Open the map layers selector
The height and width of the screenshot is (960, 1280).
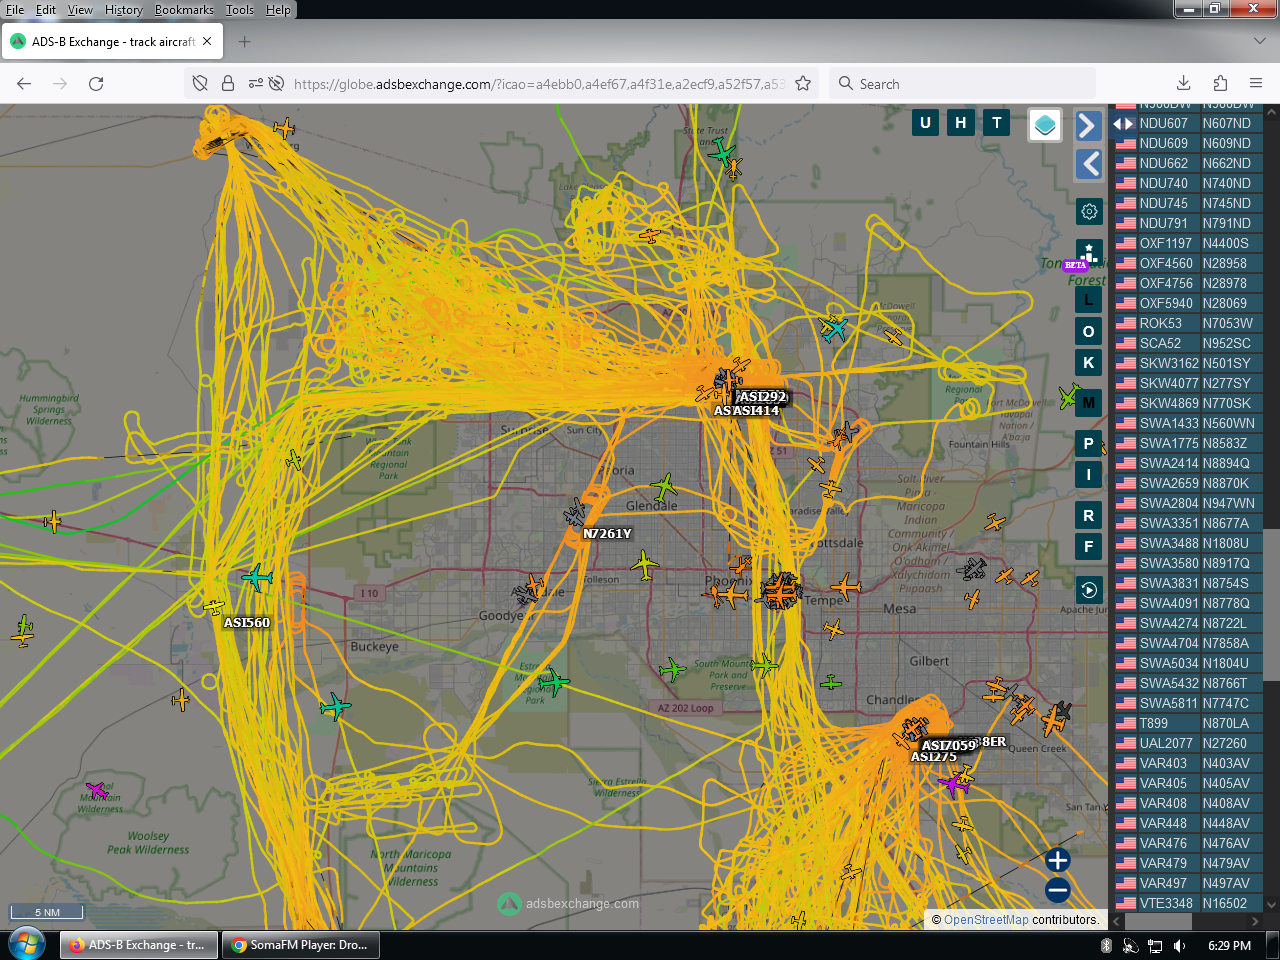click(x=1044, y=125)
